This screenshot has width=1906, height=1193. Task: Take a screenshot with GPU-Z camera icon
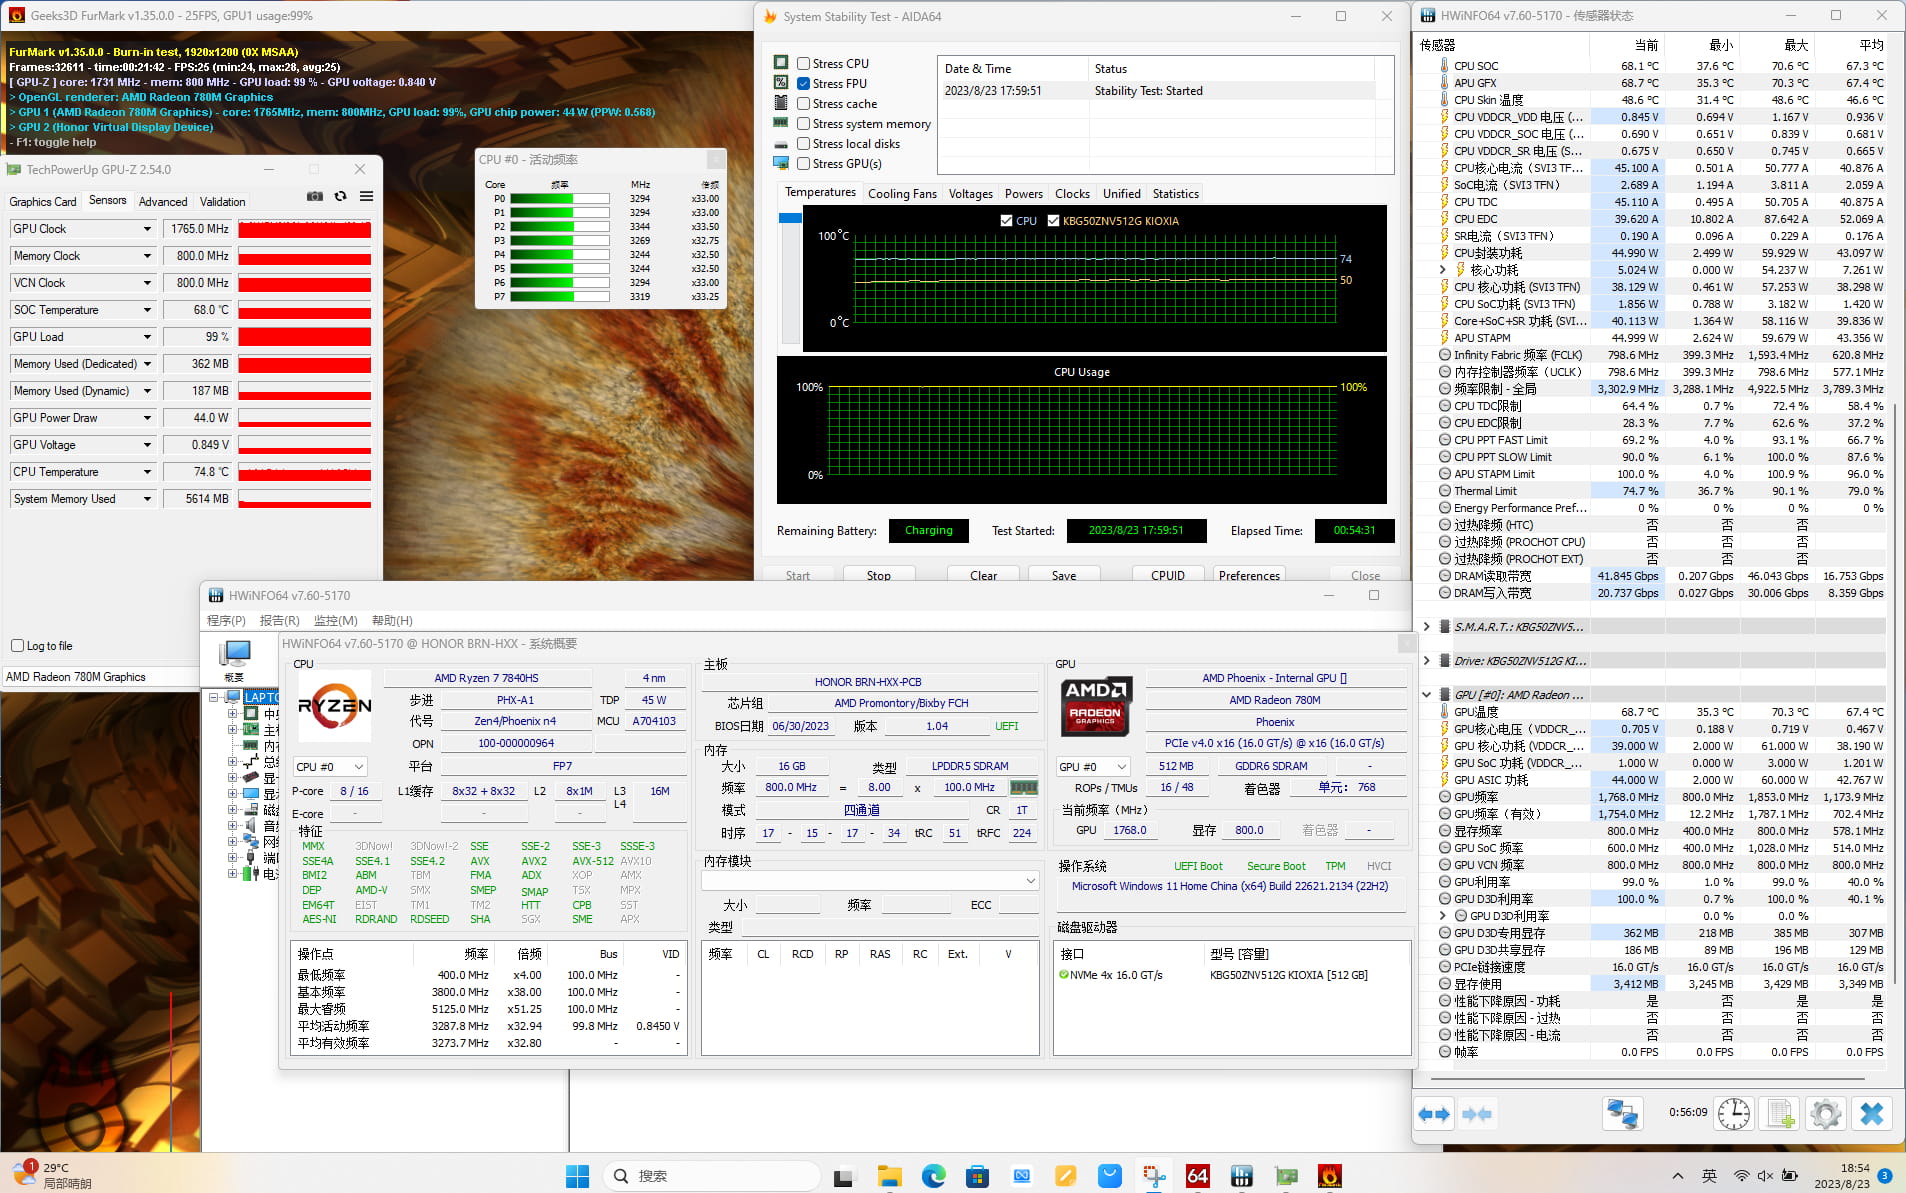(315, 196)
